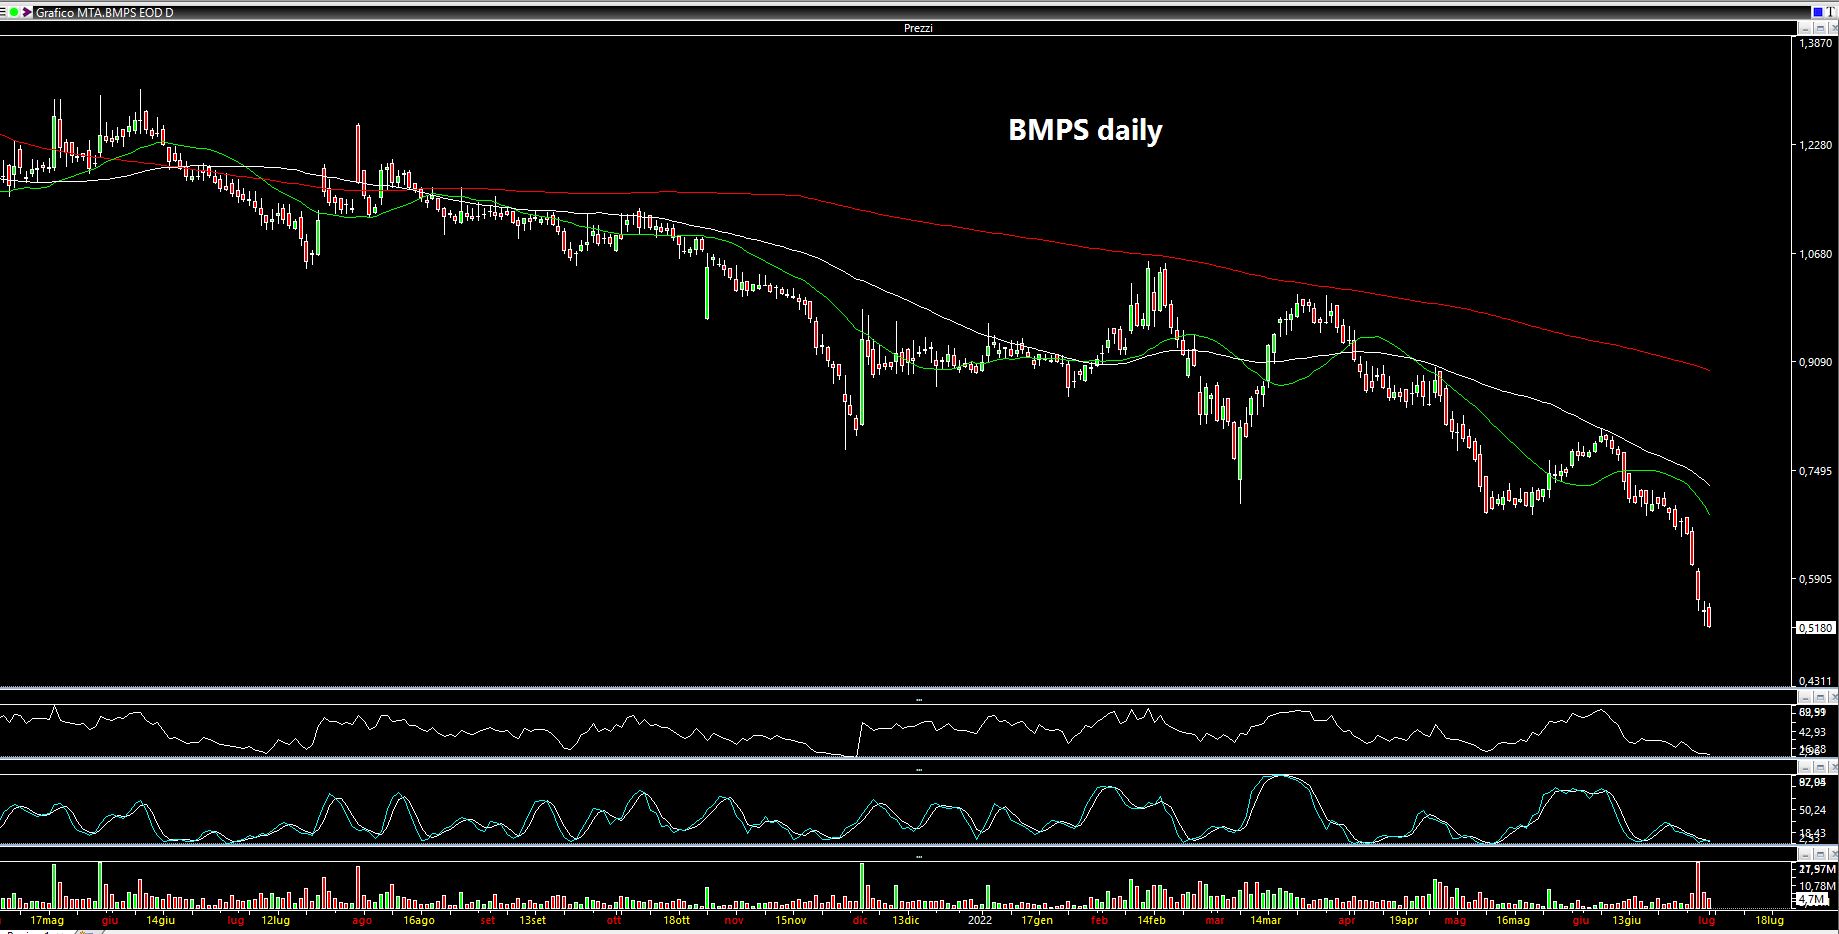Click the '13set' date on the time axis

pos(532,920)
